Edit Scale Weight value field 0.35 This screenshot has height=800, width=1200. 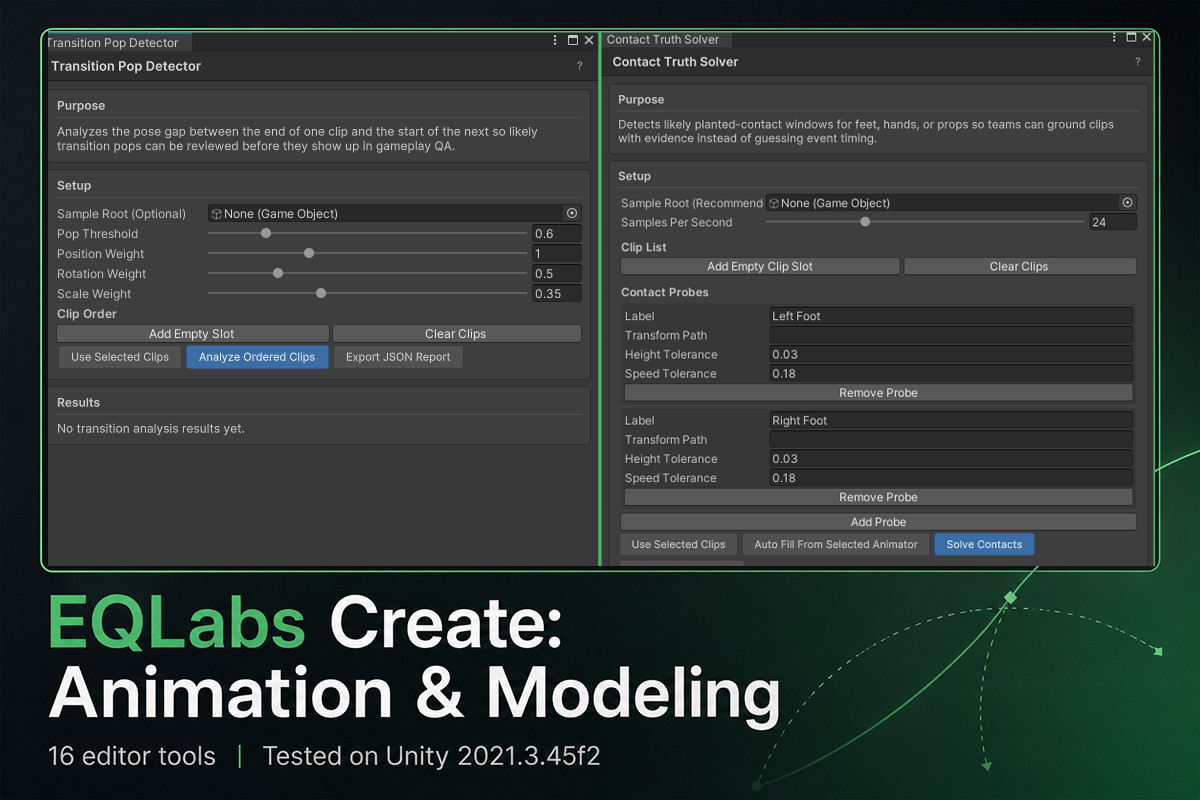[x=556, y=294]
